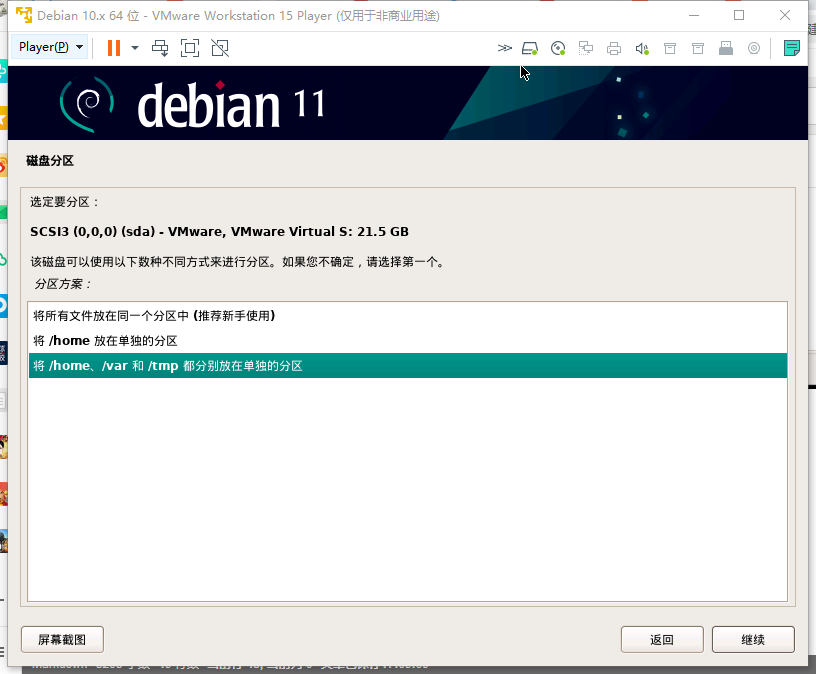Pause the virtual machine

(x=114, y=48)
